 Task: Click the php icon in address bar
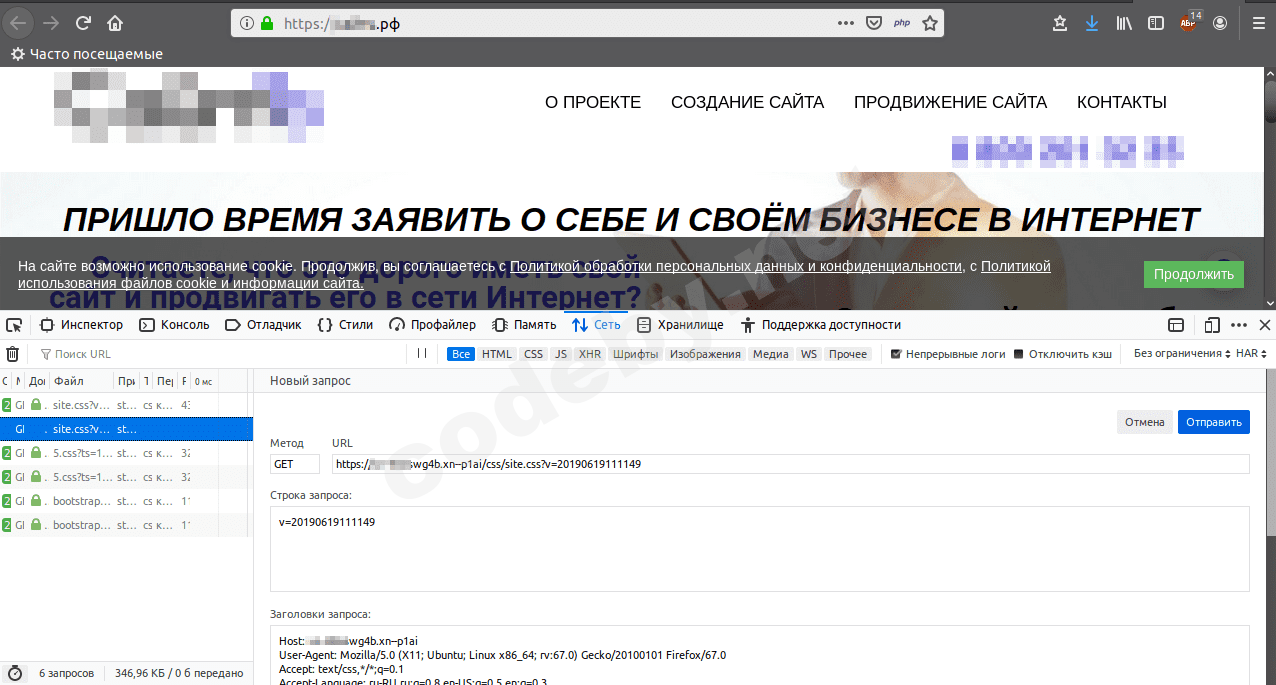(901, 23)
